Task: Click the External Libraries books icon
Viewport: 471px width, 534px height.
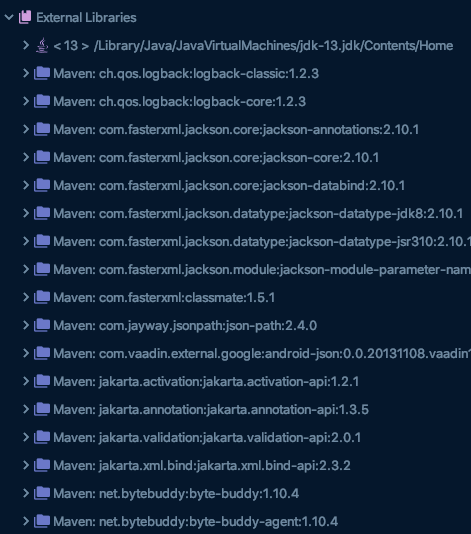Action: click(x=25, y=17)
